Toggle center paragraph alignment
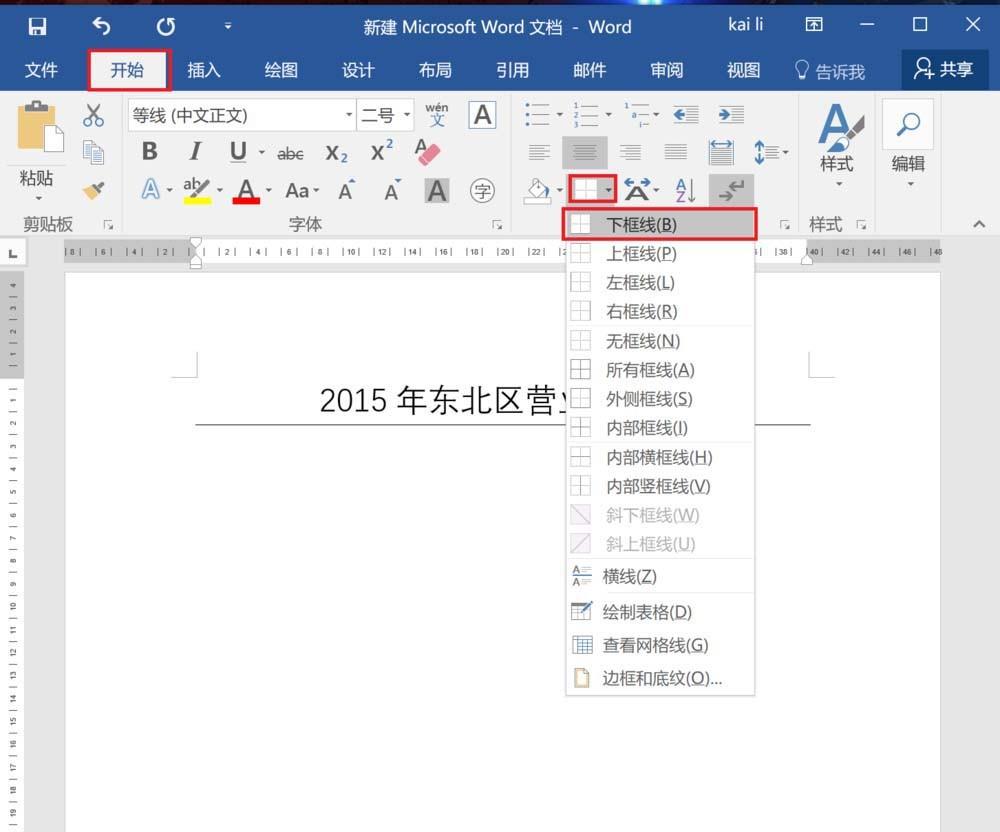The image size is (1000, 832). tap(585, 152)
